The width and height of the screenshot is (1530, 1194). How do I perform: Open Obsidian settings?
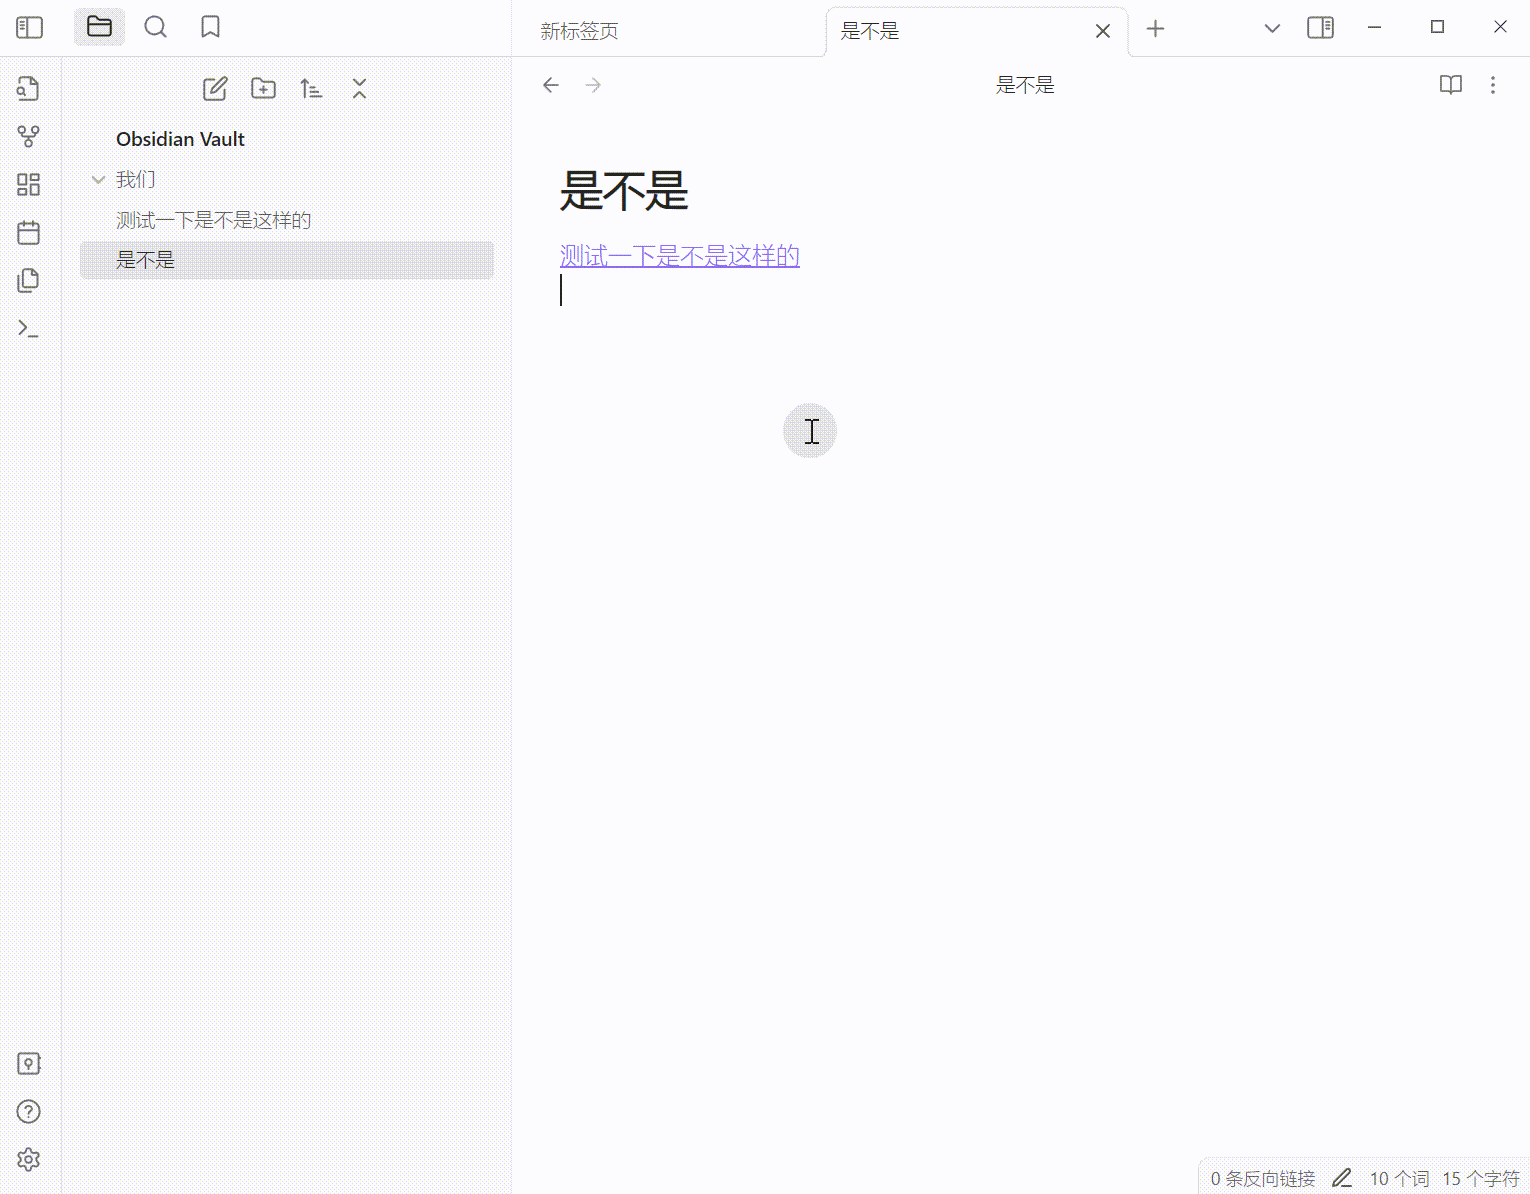coord(28,1159)
